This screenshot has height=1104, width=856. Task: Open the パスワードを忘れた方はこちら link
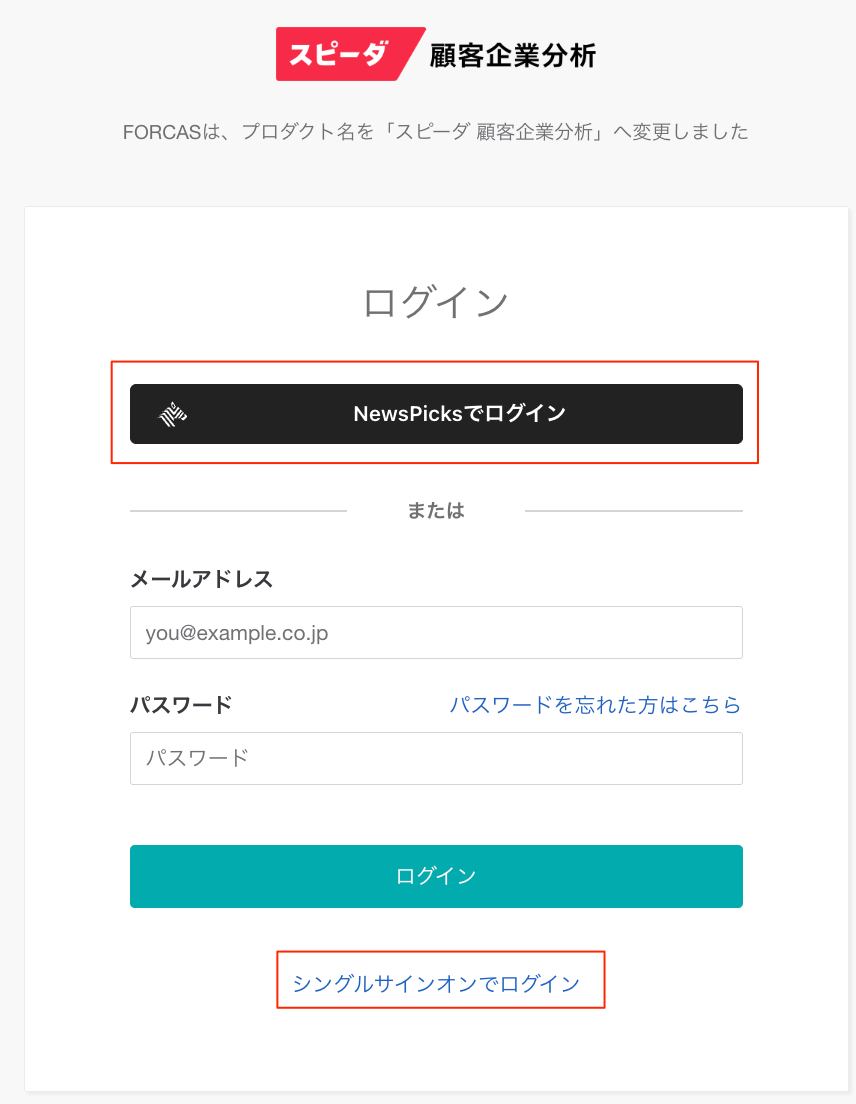click(x=595, y=705)
